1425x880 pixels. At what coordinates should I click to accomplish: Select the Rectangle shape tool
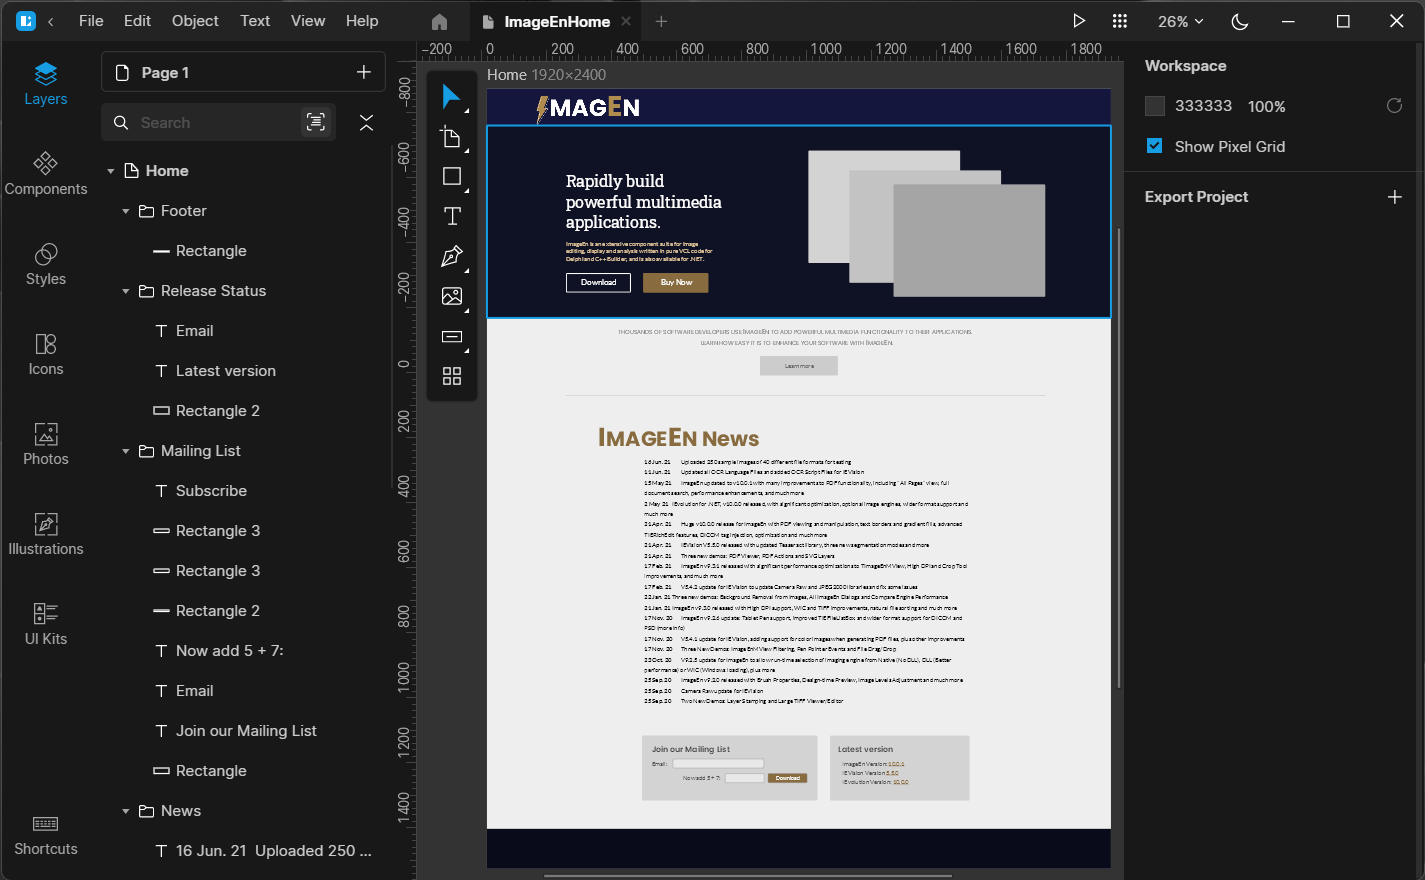click(451, 177)
